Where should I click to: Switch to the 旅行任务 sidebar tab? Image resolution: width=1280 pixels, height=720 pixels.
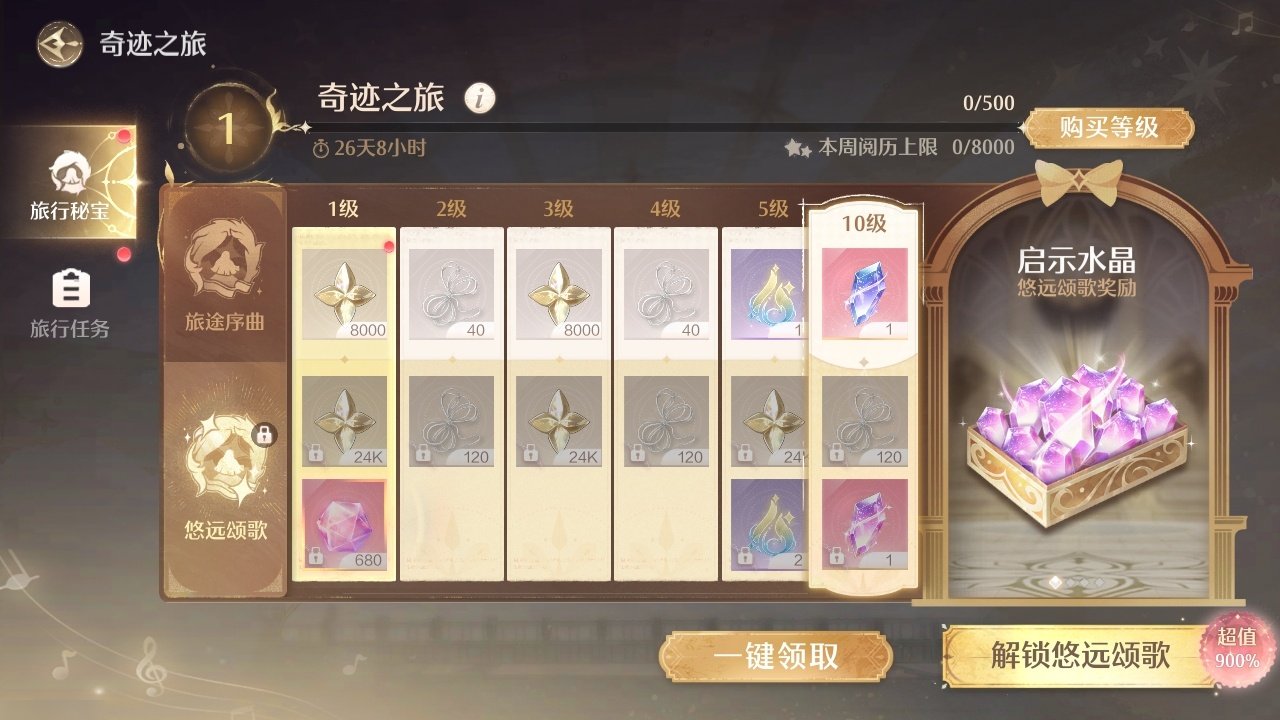click(x=69, y=302)
